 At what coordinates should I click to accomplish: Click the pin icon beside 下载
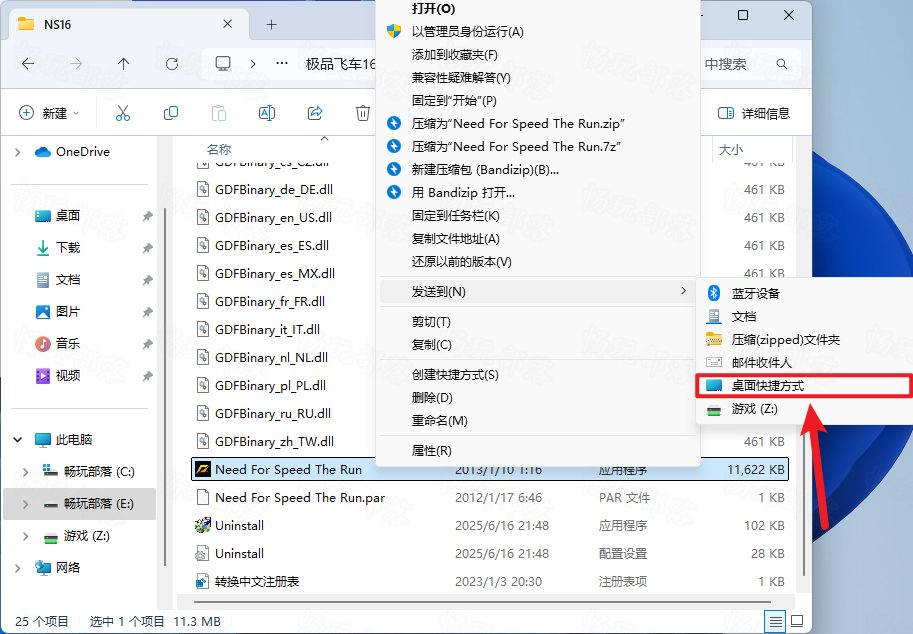(x=147, y=248)
